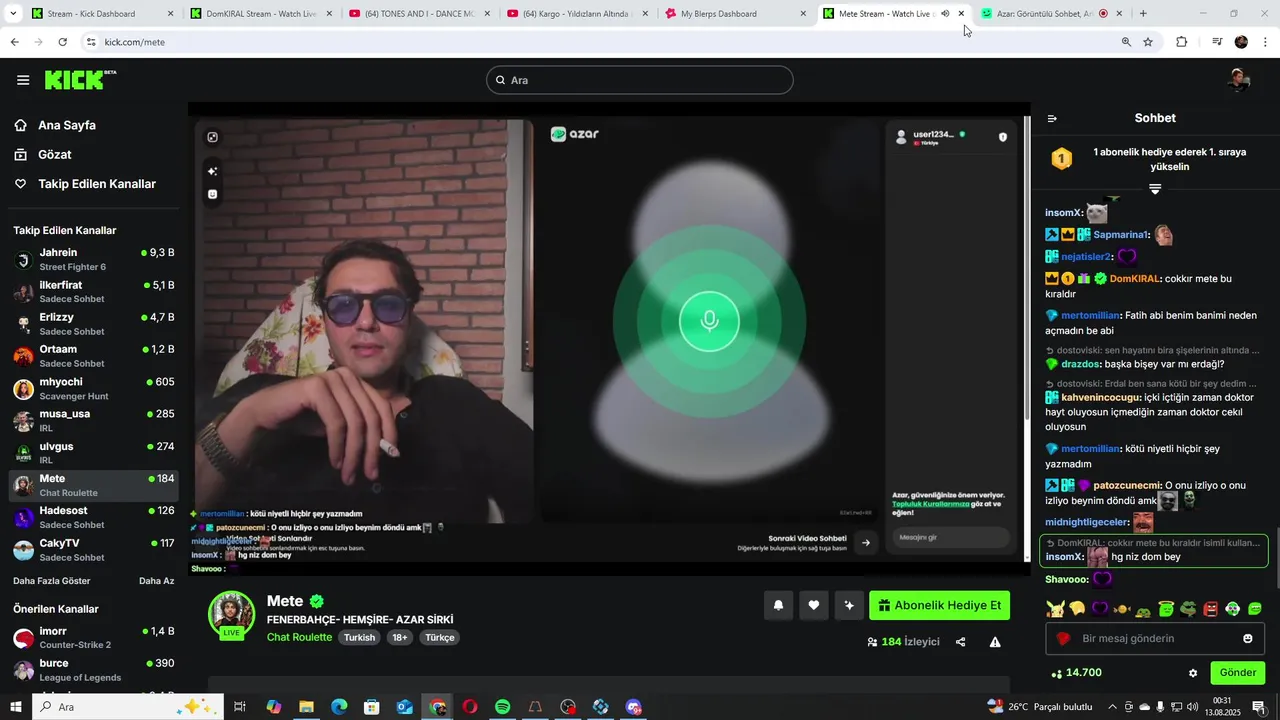Open mhyochi channel in sidebar
Screen dimensions: 1280x720
[94, 389]
